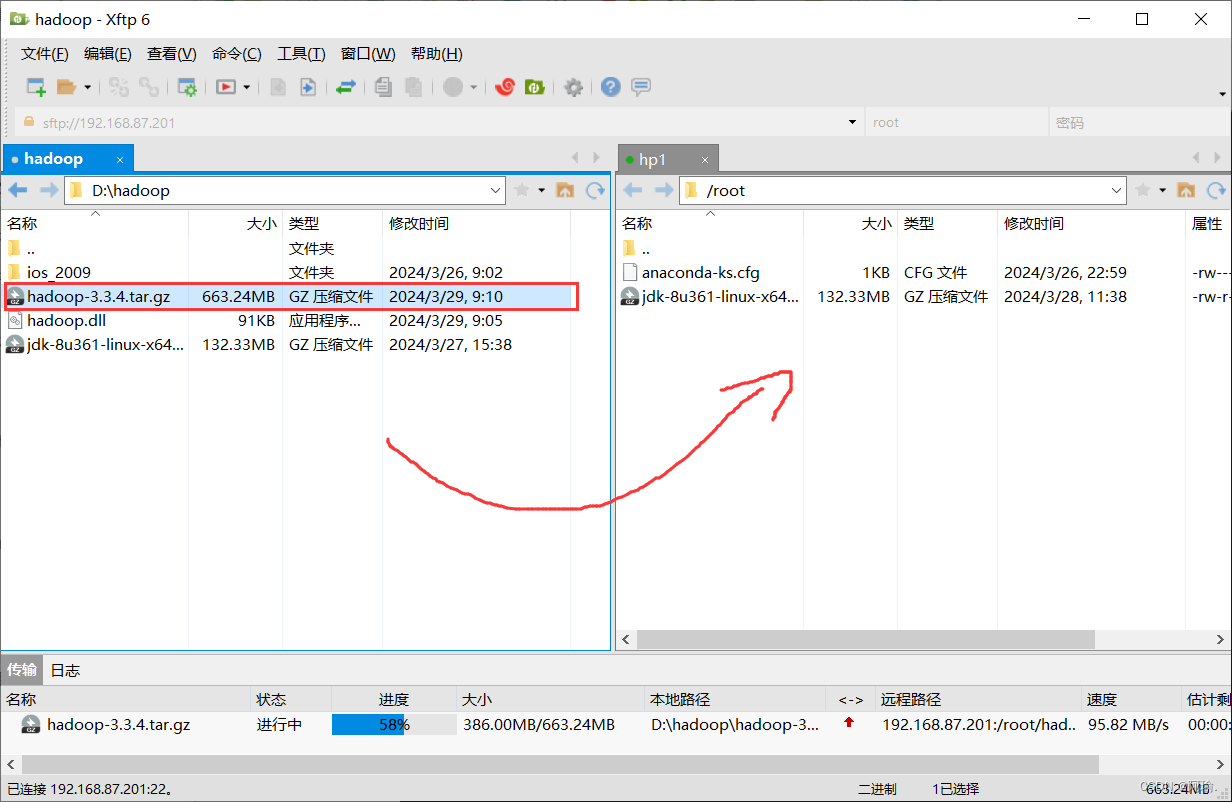Close the hp1 session tab

[705, 159]
